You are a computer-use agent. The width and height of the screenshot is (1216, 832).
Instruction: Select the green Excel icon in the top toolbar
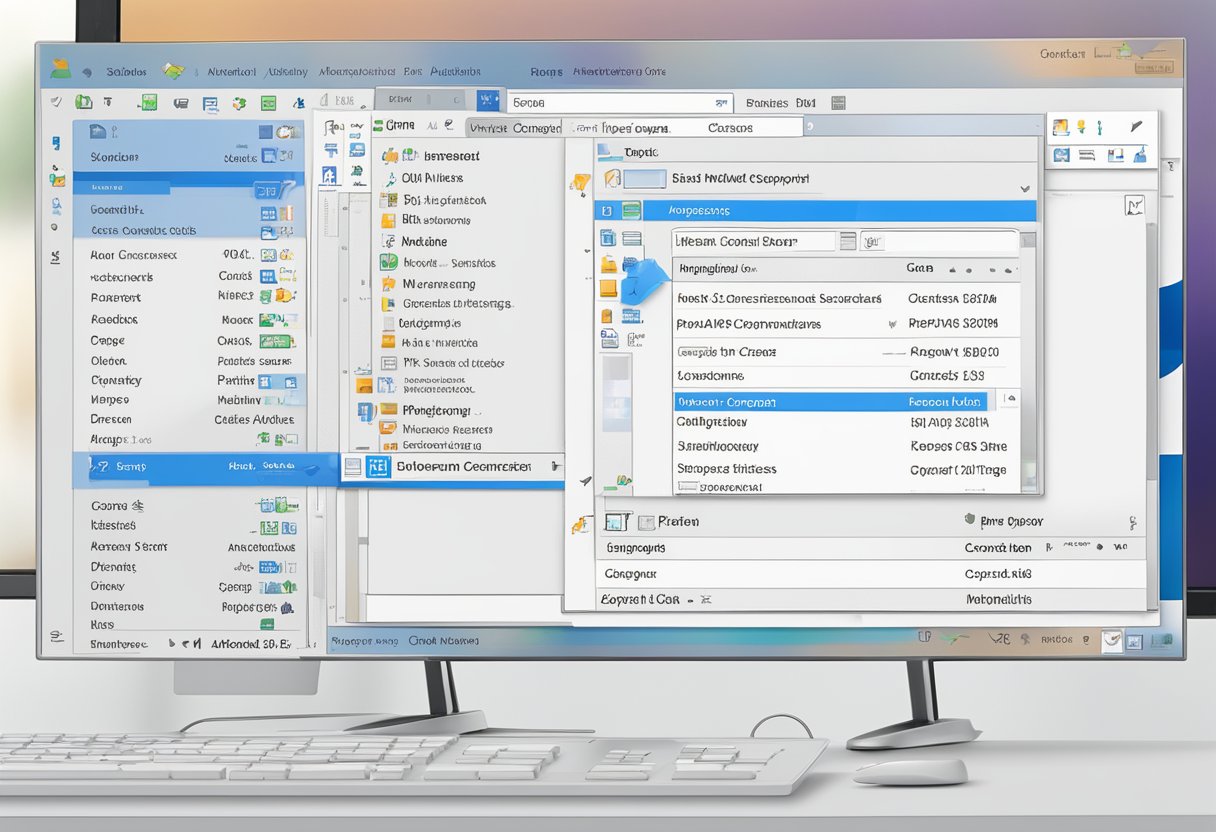coord(267,102)
